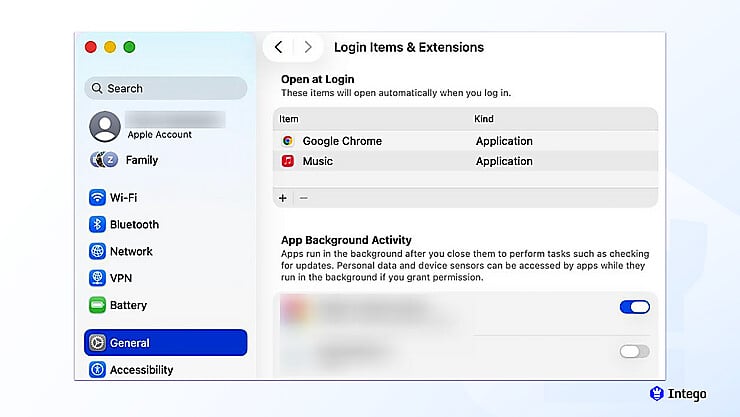
Task: Select the Battery label in sidebar
Action: 128,305
